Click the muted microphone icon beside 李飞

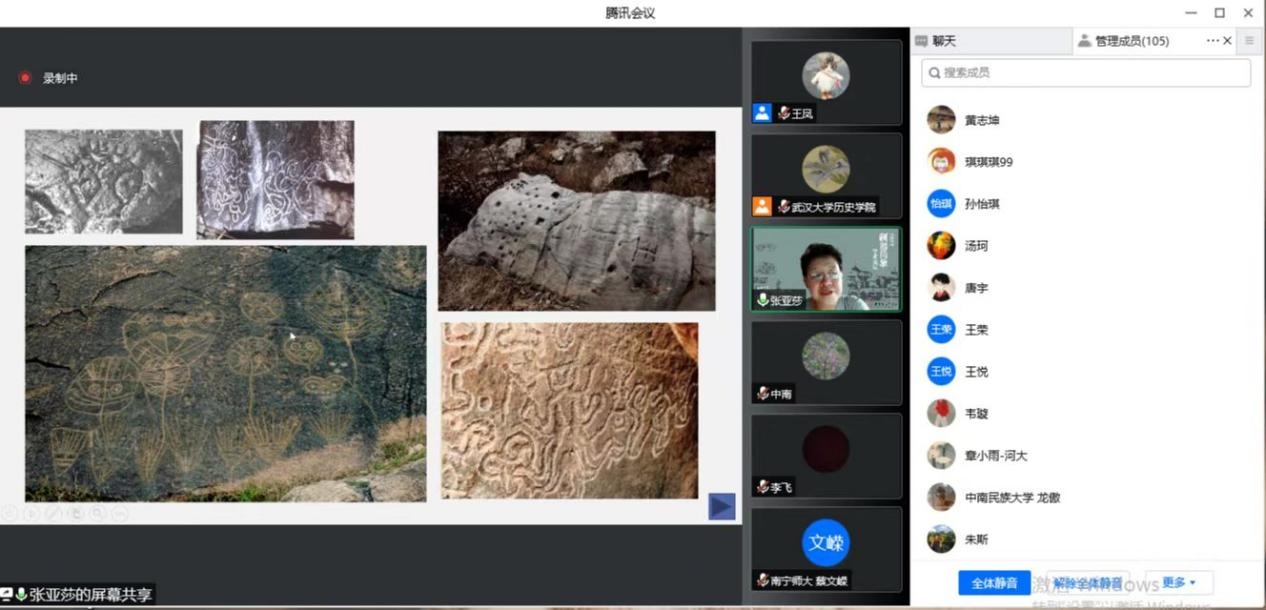[x=762, y=487]
